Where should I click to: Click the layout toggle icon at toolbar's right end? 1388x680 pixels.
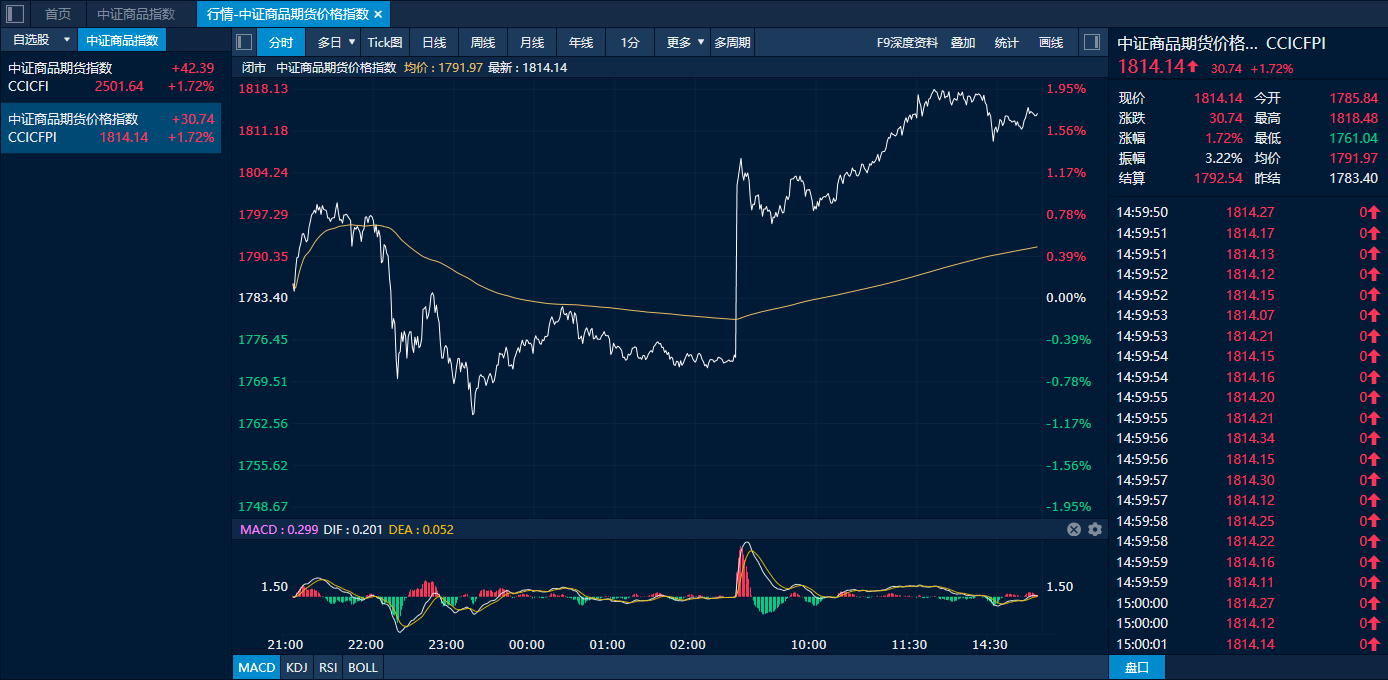point(1091,42)
